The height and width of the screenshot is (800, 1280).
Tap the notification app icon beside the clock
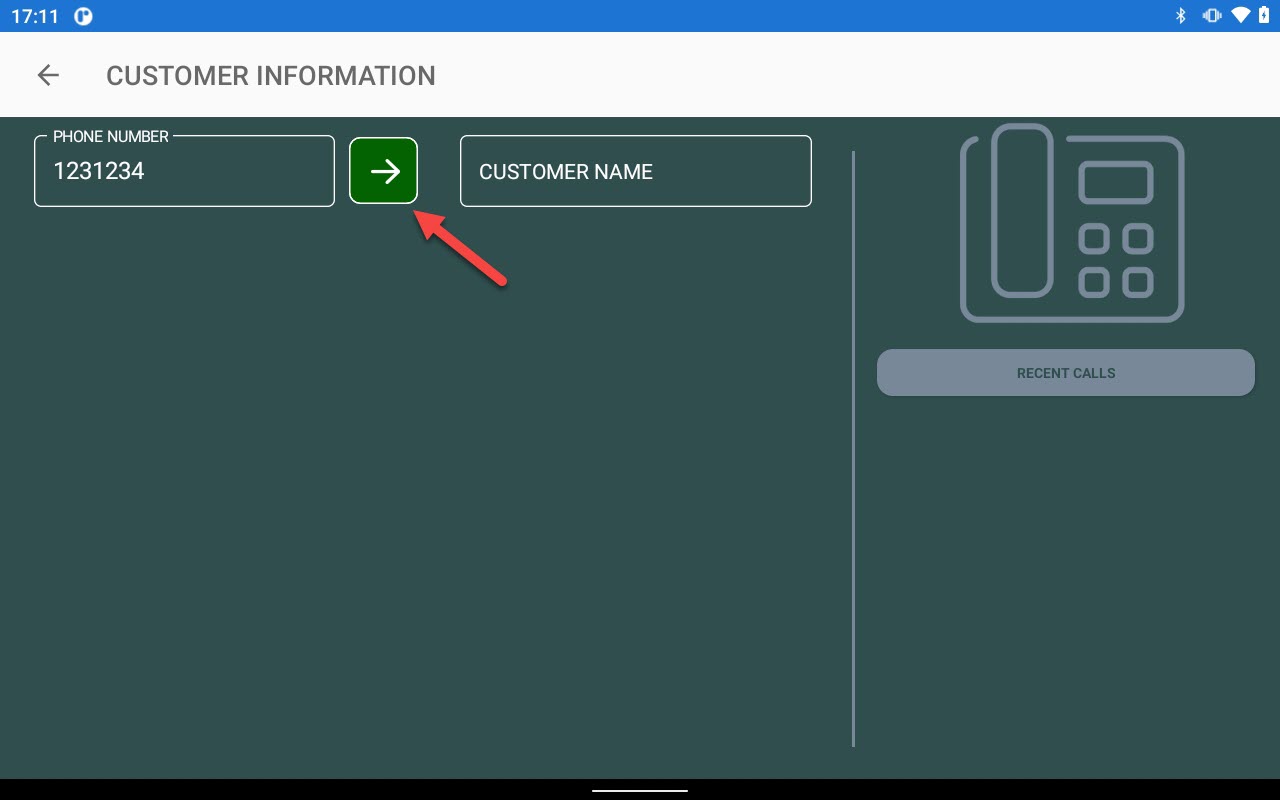pos(84,16)
